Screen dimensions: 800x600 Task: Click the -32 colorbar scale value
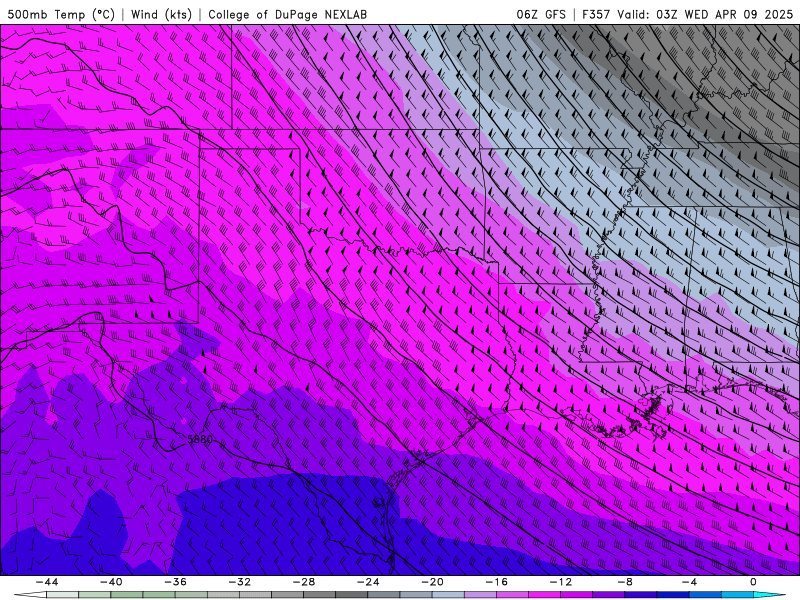[239, 582]
